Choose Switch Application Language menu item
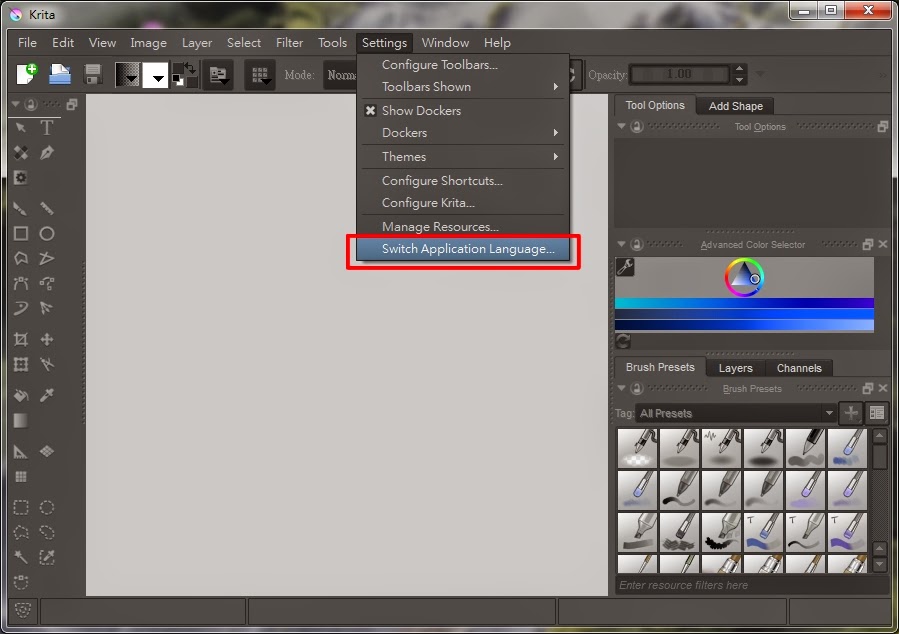 (463, 249)
